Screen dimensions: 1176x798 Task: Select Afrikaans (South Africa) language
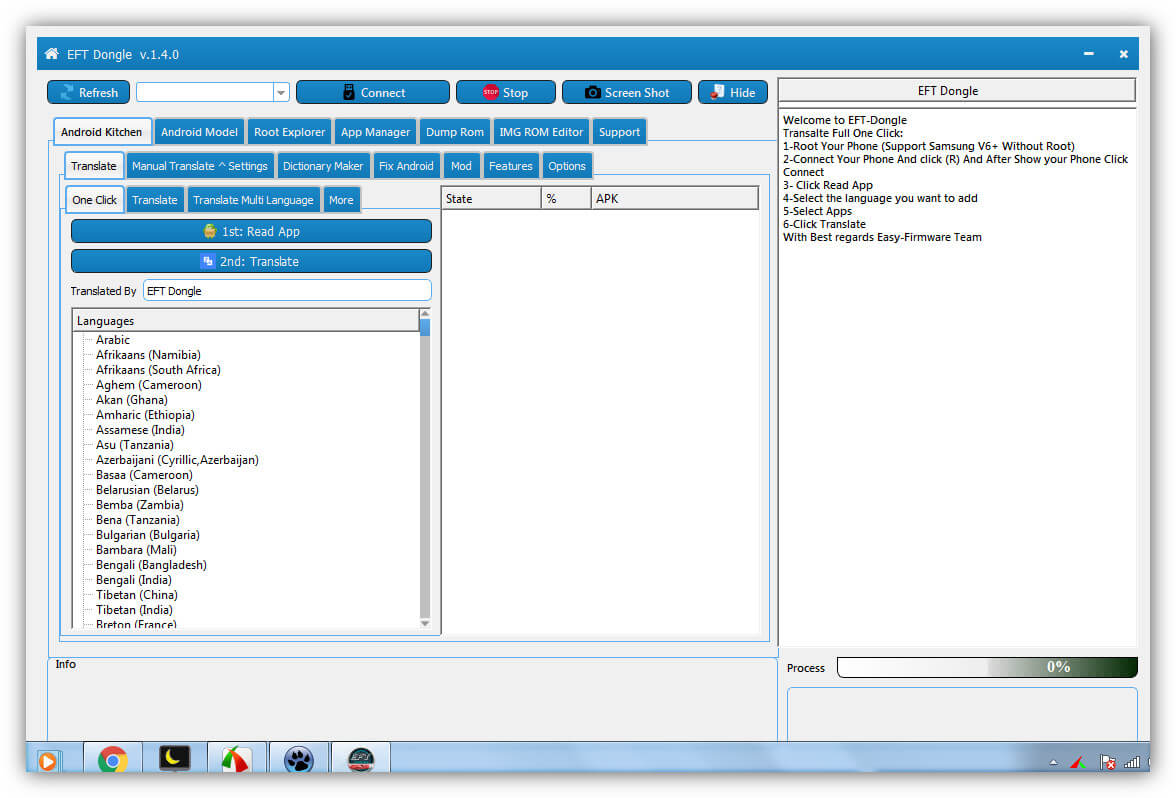[158, 370]
